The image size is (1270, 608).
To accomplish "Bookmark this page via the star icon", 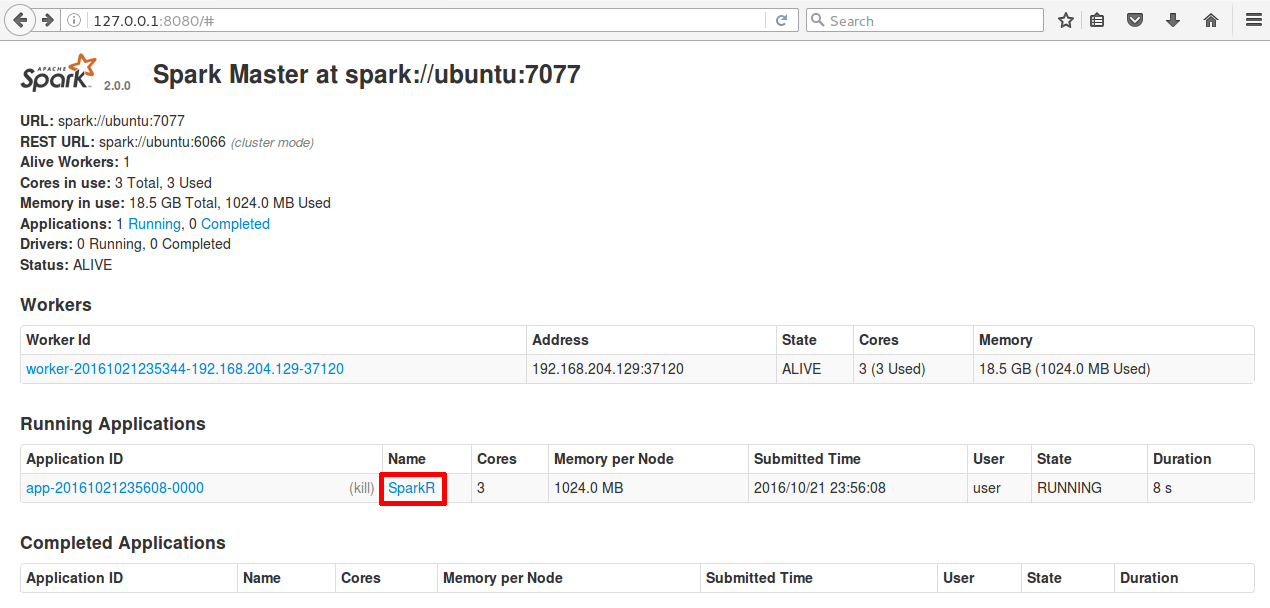I will tap(1065, 19).
